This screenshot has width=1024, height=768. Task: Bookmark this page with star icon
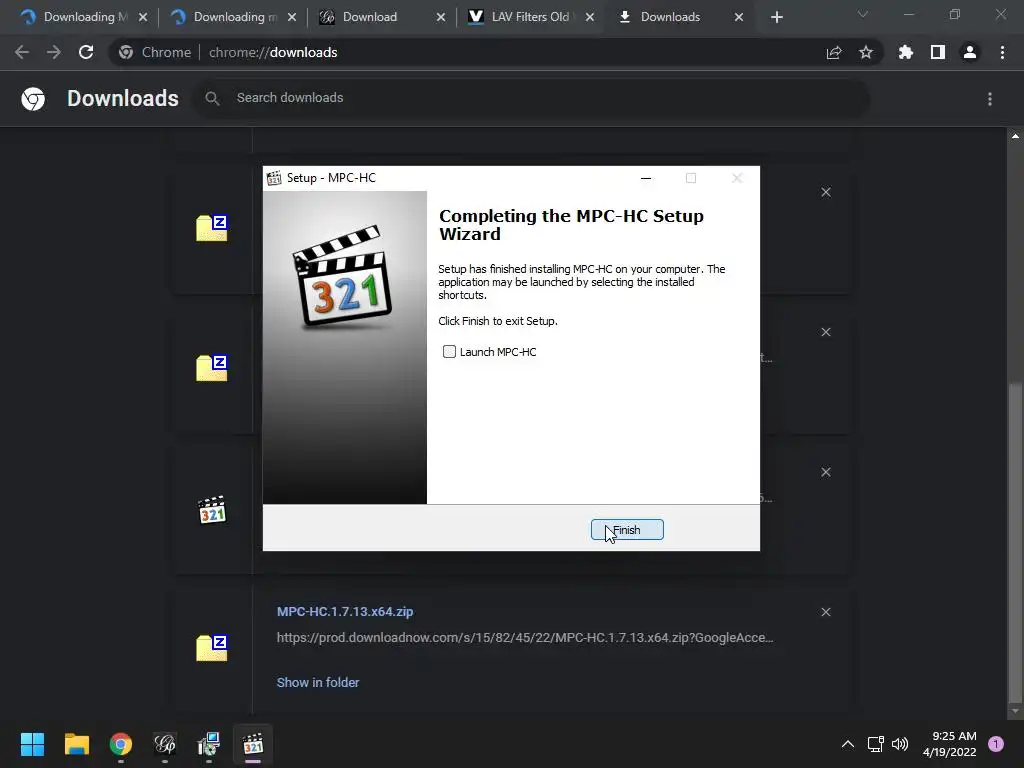pyautogui.click(x=866, y=52)
